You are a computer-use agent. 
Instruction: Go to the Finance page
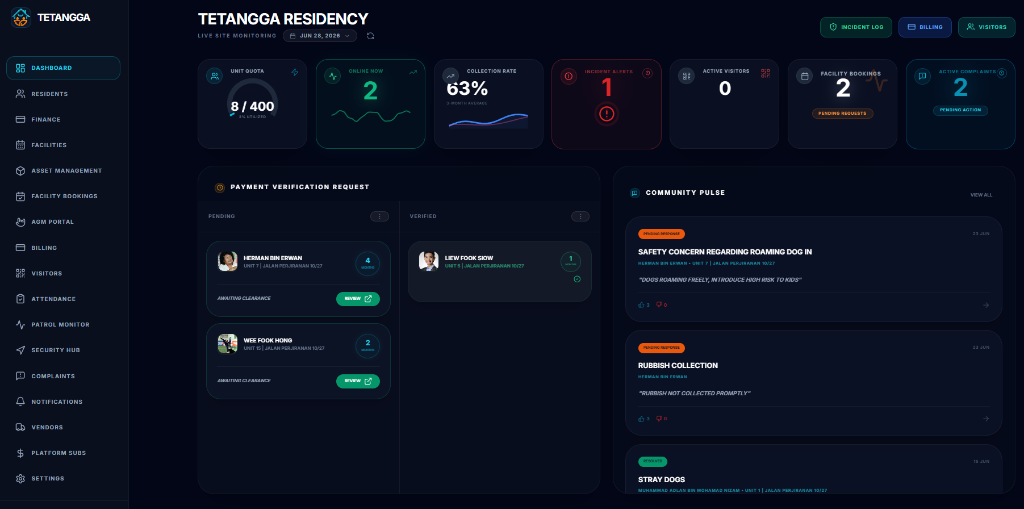point(63,120)
